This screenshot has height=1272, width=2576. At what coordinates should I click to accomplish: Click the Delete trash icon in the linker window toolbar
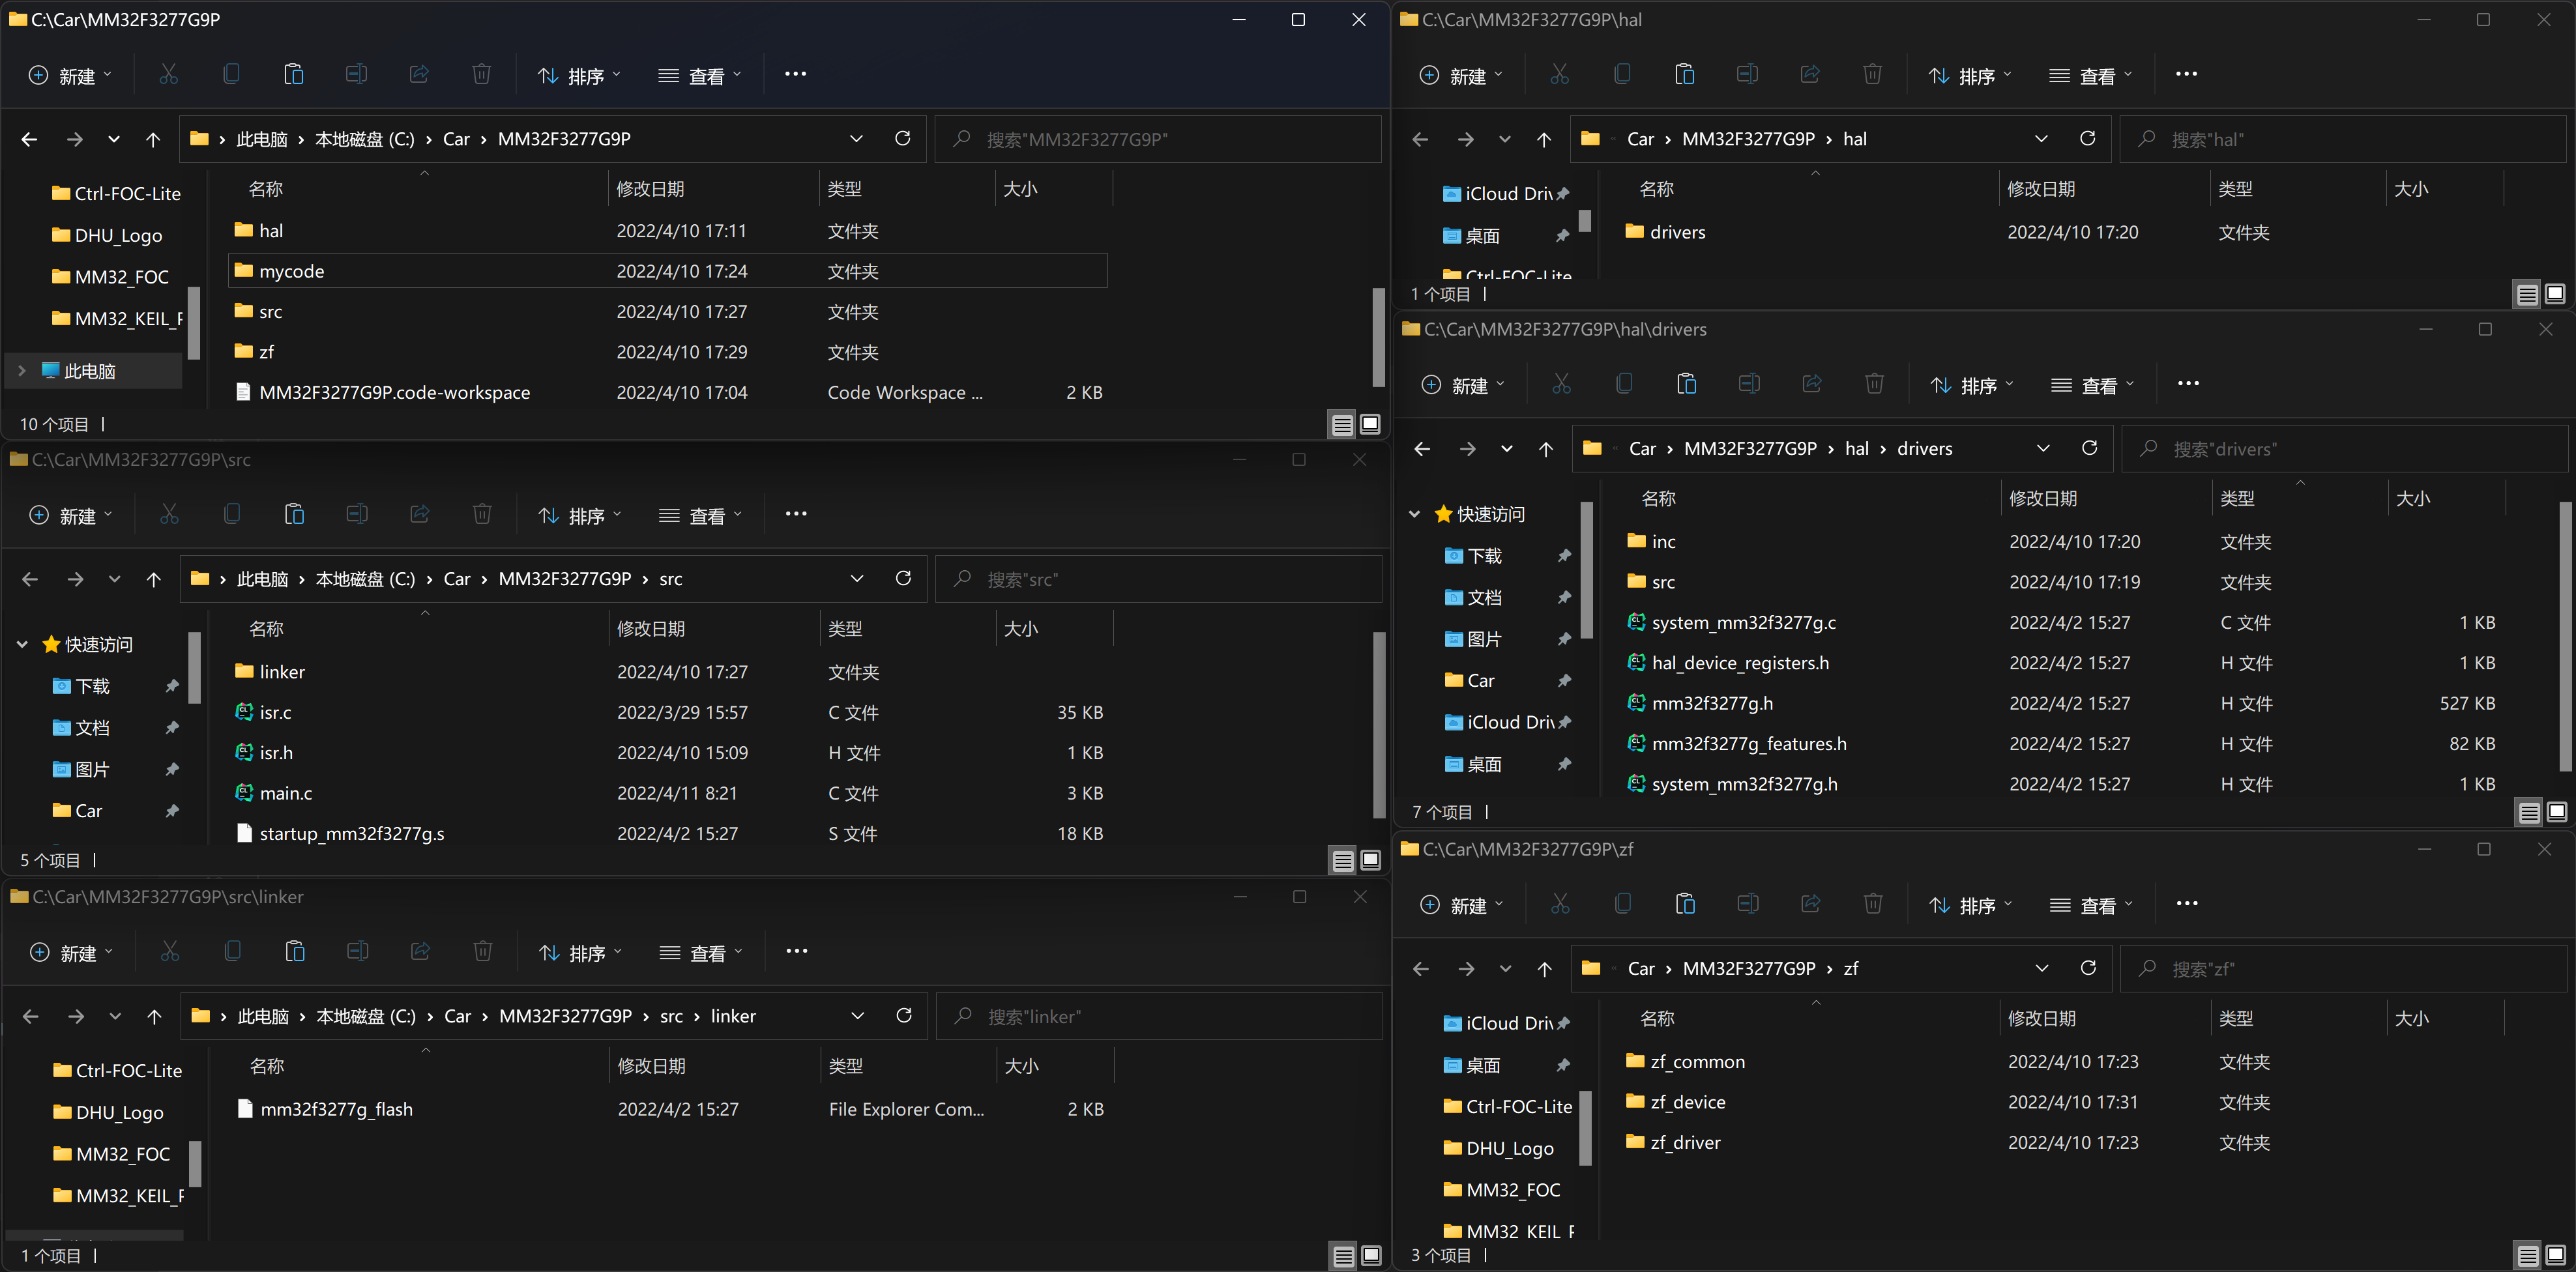click(482, 952)
